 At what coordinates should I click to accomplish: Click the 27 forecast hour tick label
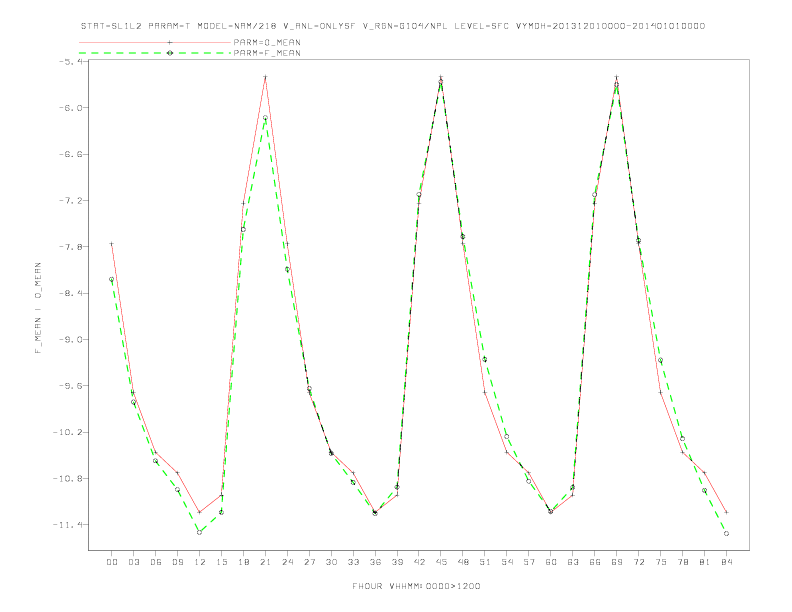tap(309, 562)
